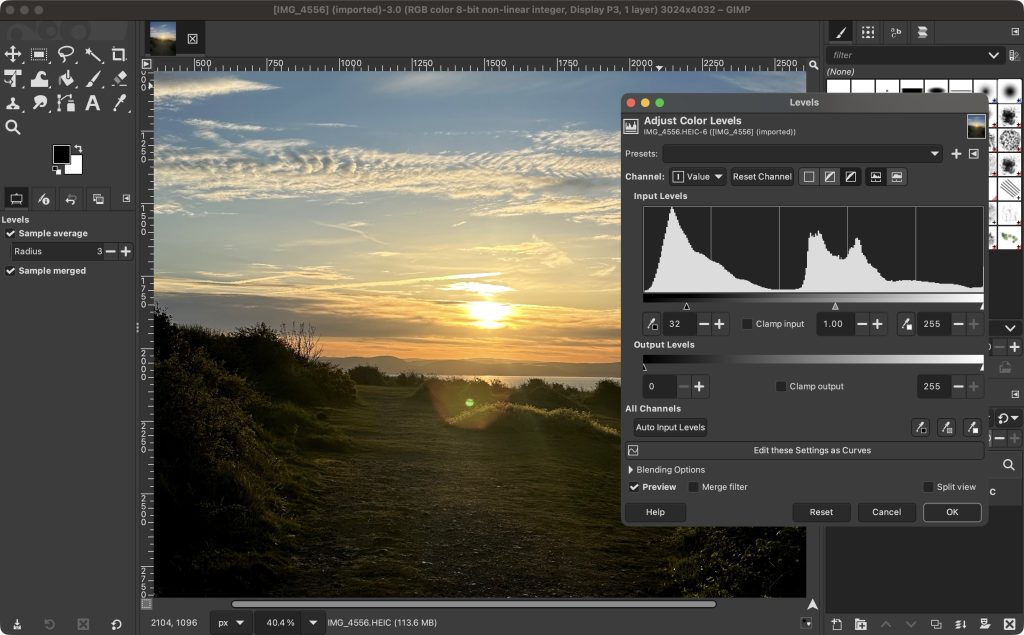Adjust levels in non-linear mode
The width and height of the screenshot is (1024, 635).
pos(829,177)
